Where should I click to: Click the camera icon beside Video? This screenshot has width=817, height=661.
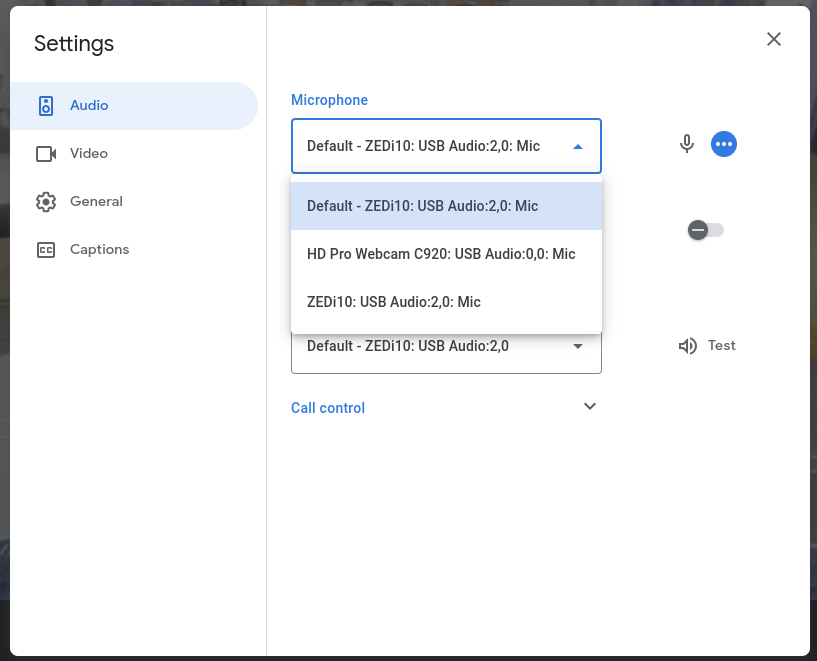(x=46, y=154)
